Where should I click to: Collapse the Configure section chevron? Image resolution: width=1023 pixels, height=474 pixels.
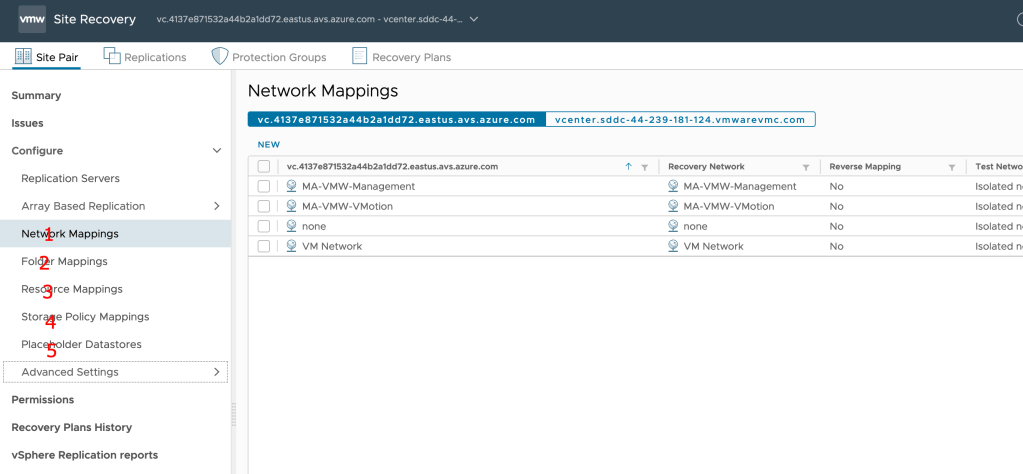(x=217, y=151)
